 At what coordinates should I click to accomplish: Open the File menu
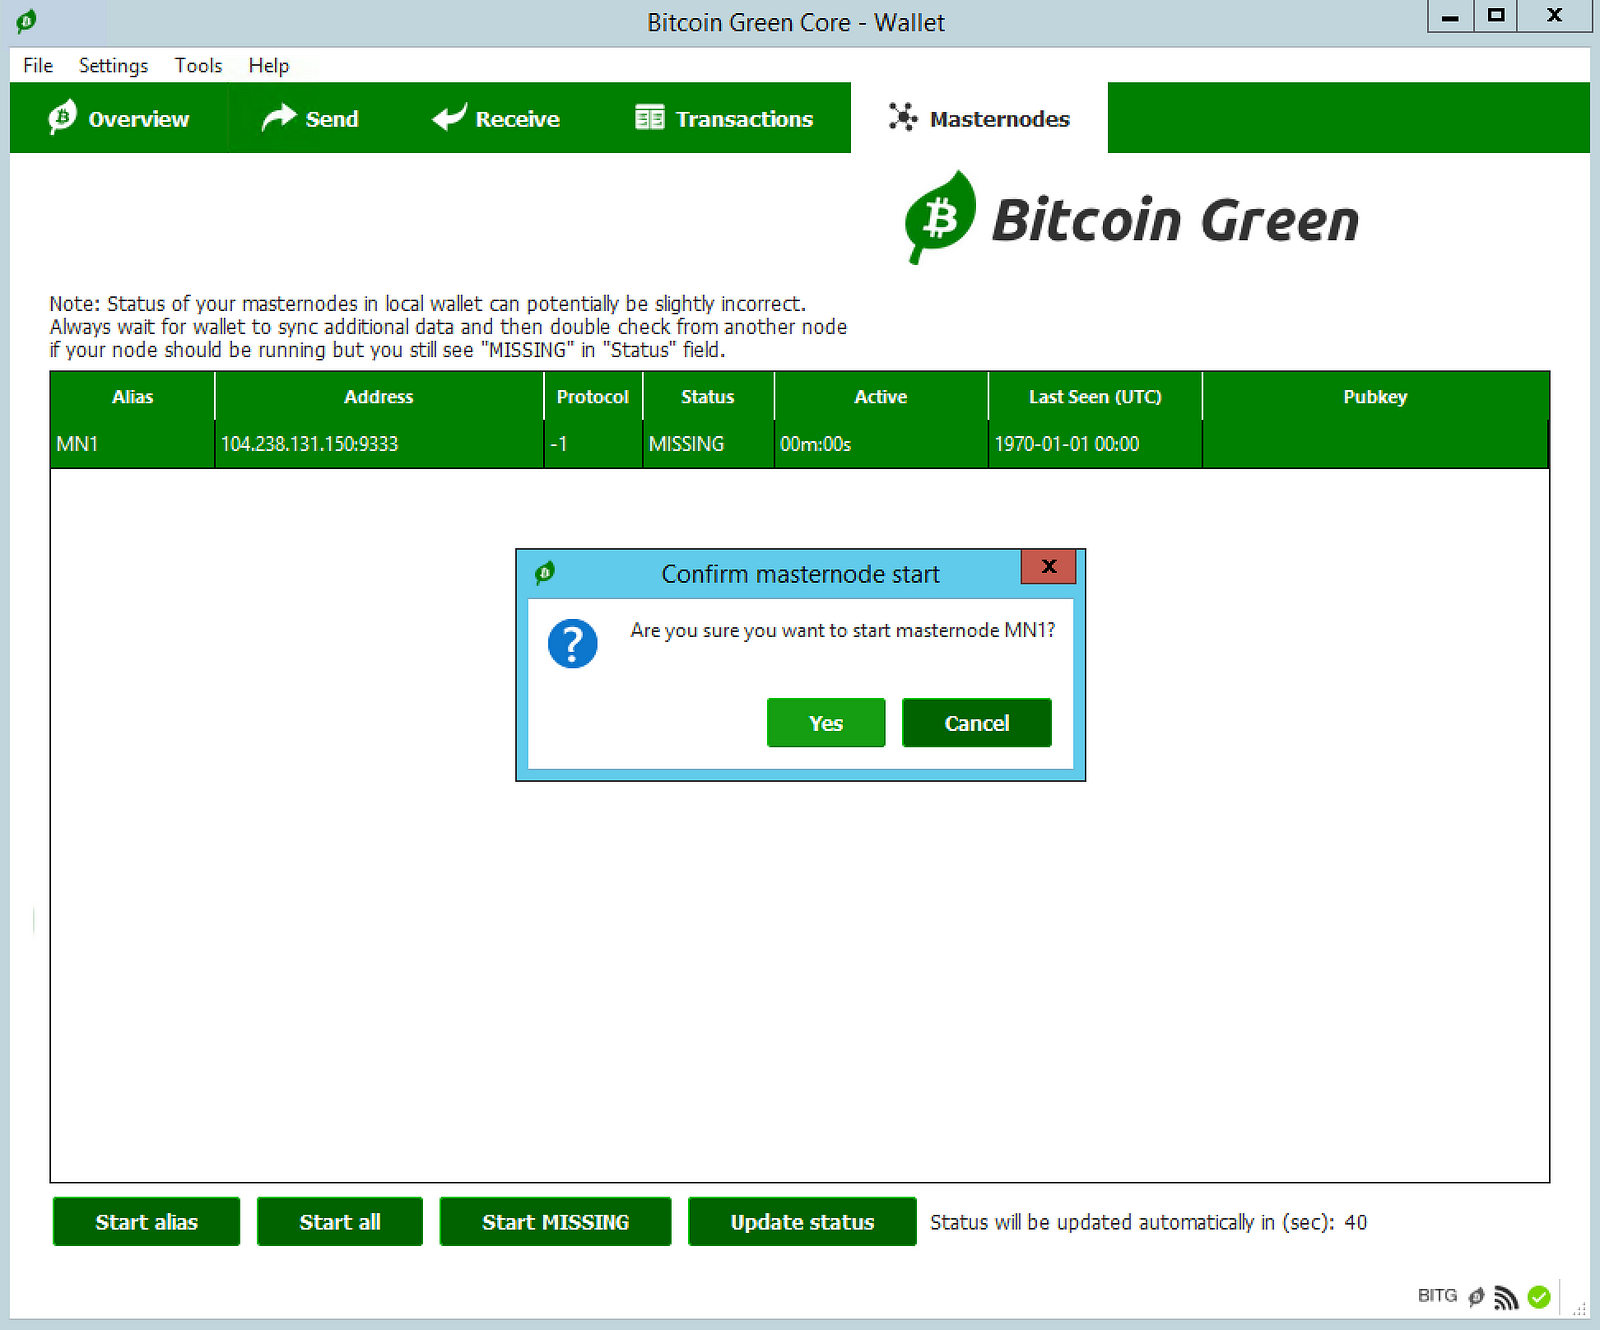38,65
